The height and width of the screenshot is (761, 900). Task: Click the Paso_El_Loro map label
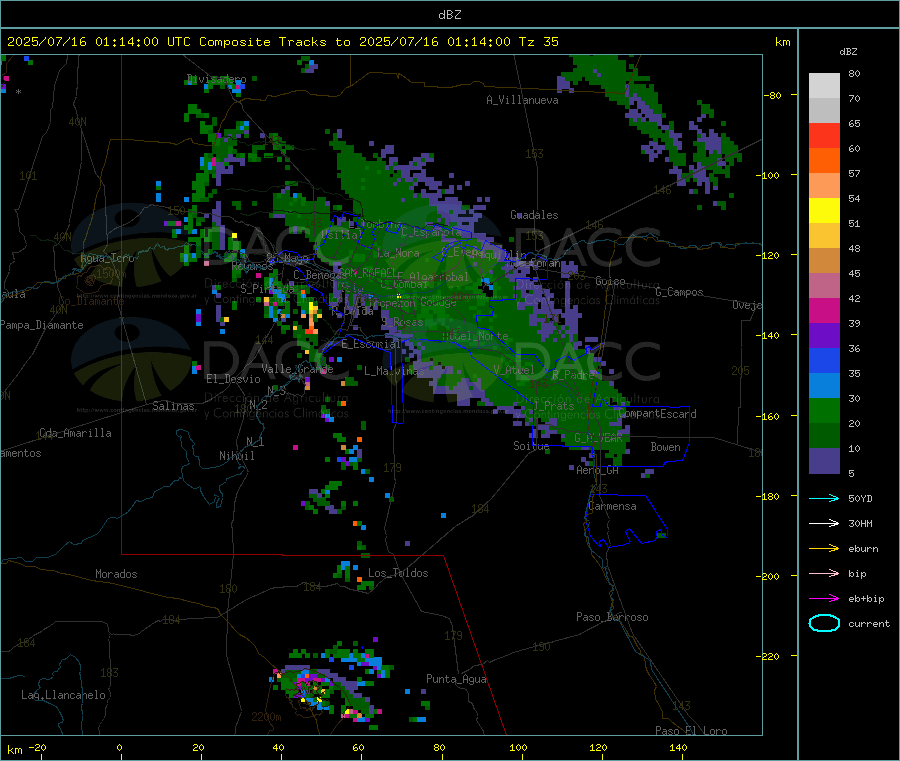[x=691, y=731]
